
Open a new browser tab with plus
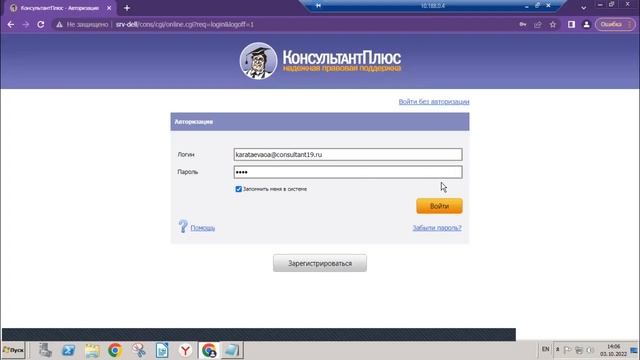pyautogui.click(x=127, y=8)
